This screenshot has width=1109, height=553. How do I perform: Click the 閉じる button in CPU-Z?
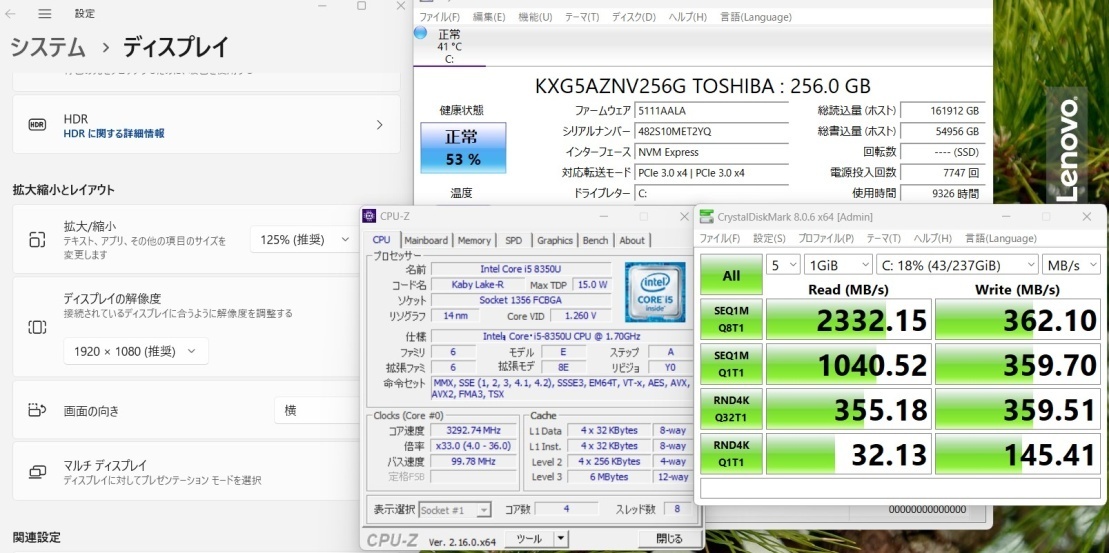669,539
